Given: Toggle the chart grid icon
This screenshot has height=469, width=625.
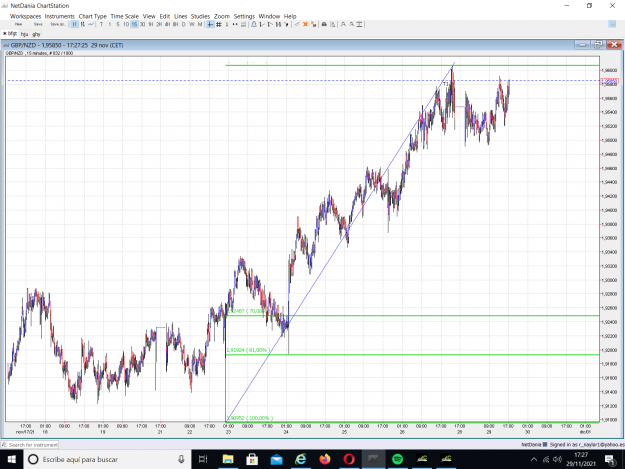Looking at the screenshot, I should [219, 24].
